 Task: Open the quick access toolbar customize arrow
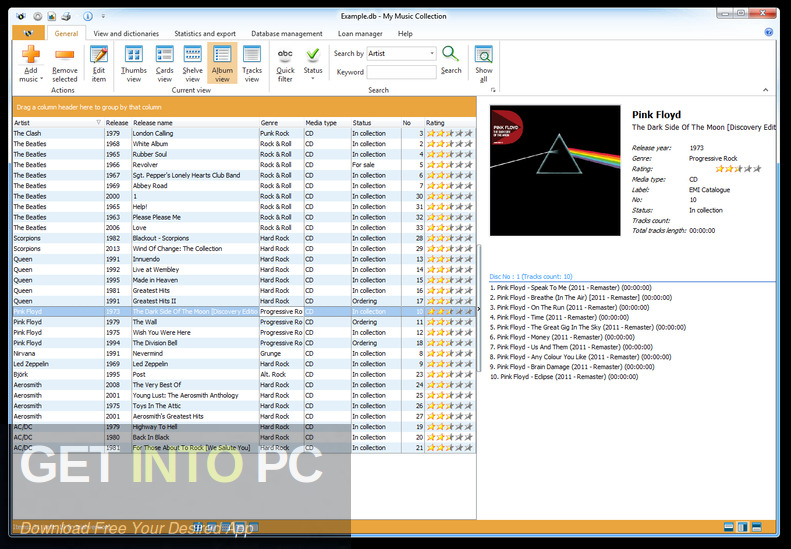103,16
